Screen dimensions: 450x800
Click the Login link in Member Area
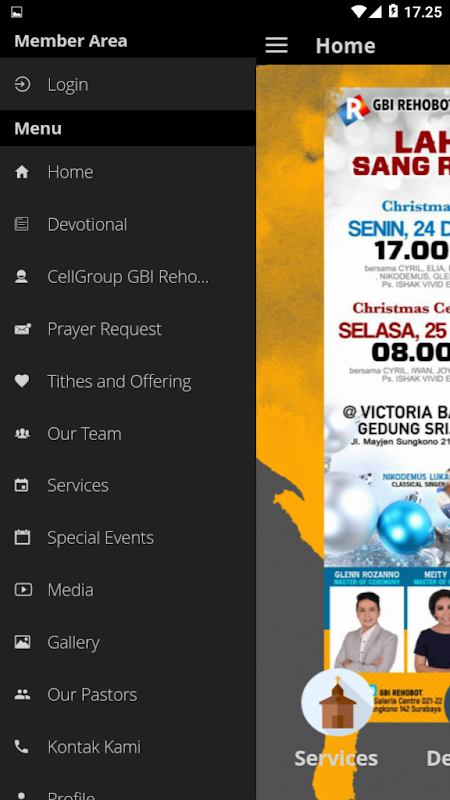(x=128, y=84)
